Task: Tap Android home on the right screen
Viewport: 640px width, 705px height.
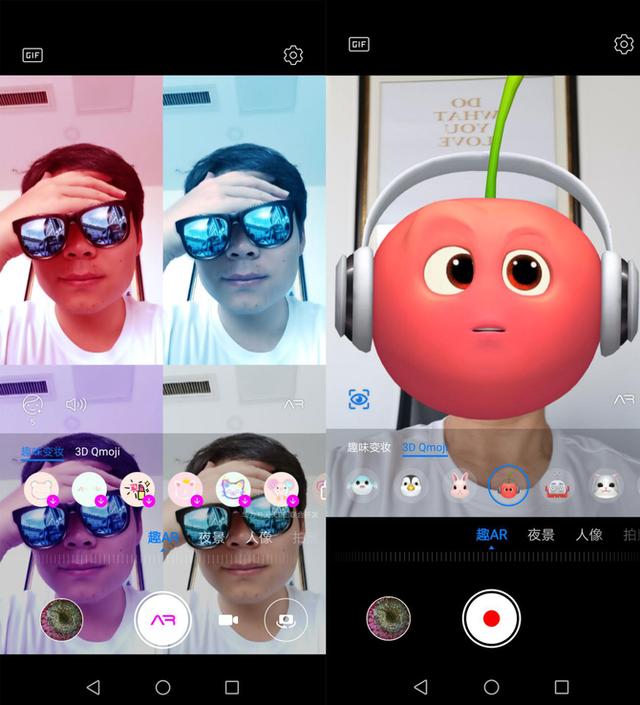Action: [x=492, y=687]
